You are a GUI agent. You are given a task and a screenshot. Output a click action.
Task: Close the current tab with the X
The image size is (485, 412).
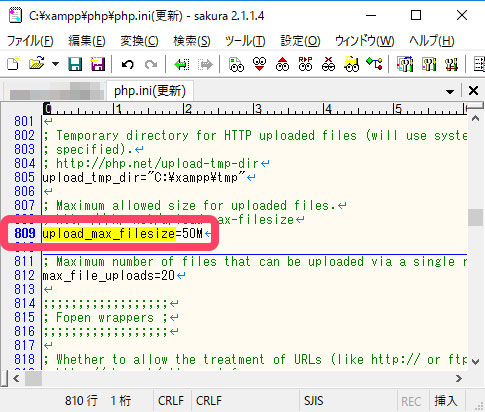[473, 91]
